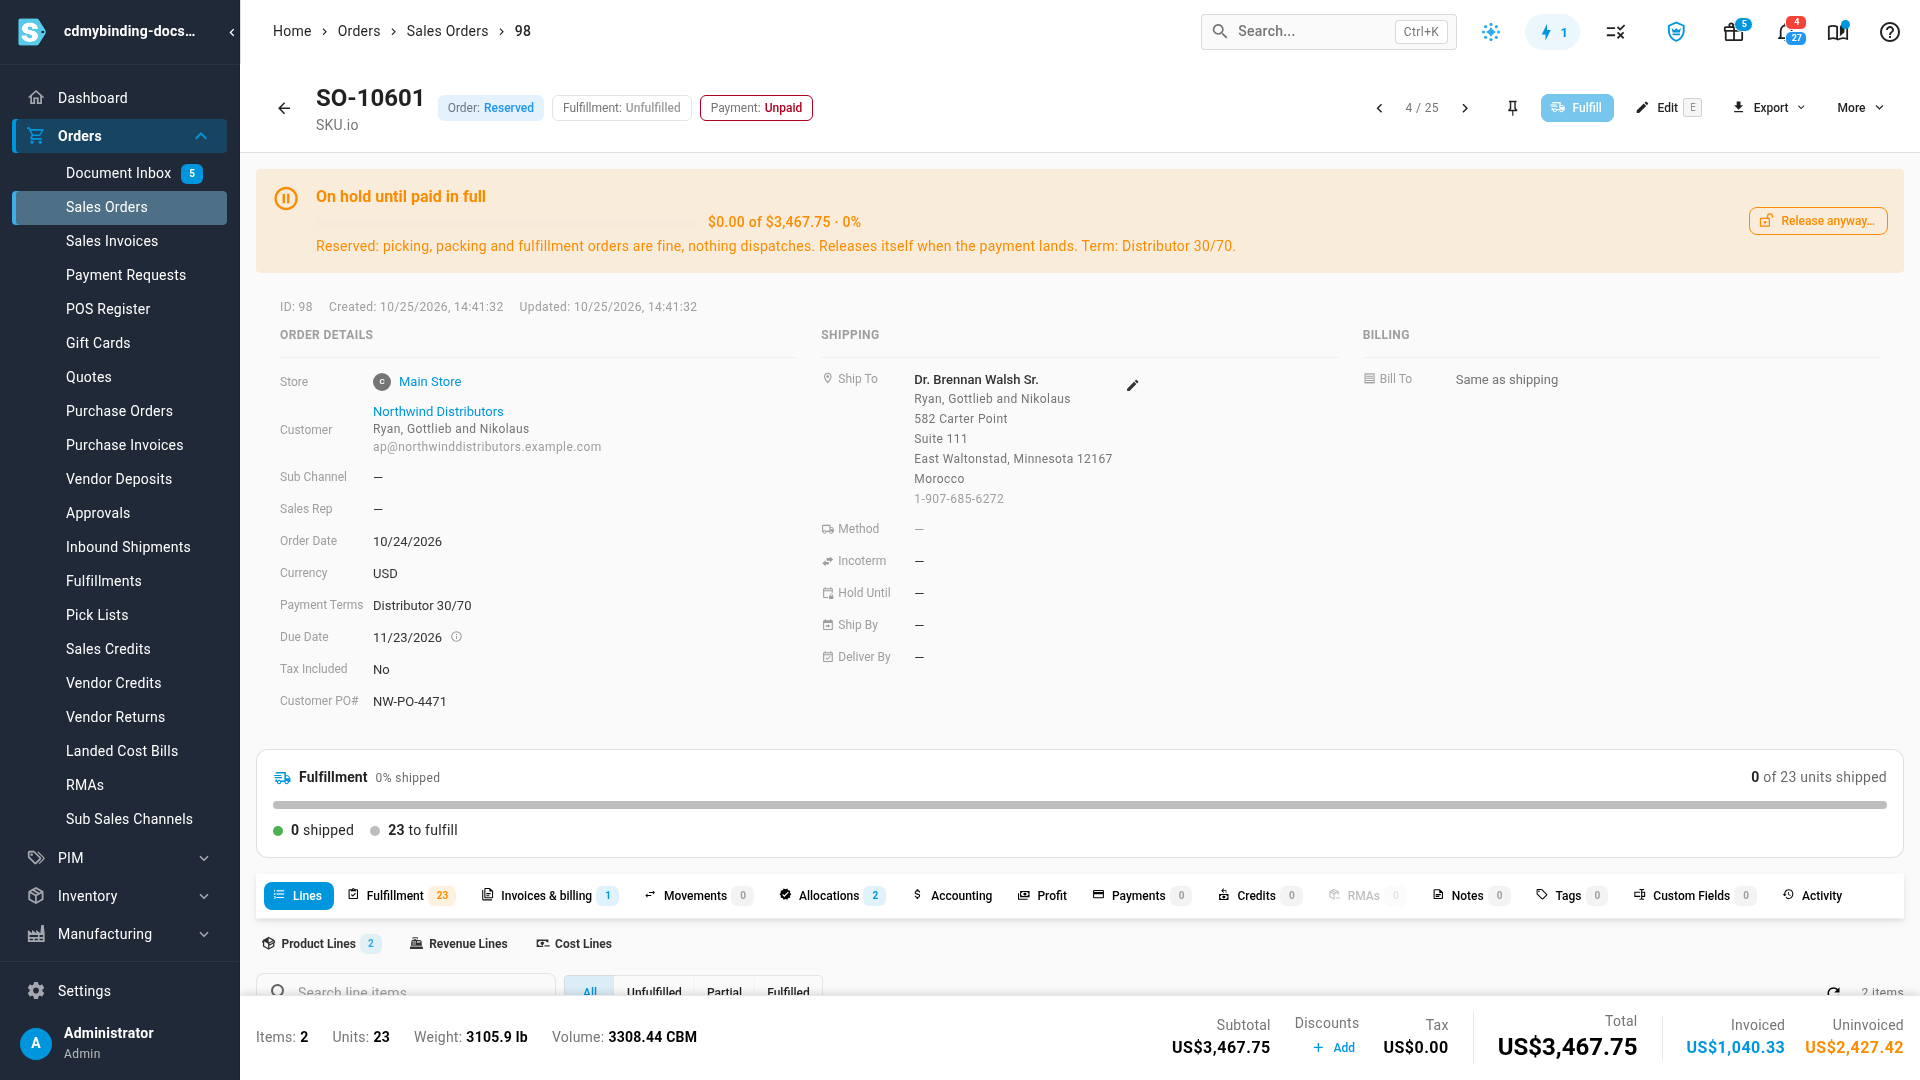Click the Edit button
Screen dimensions: 1920x1080
tap(1667, 108)
